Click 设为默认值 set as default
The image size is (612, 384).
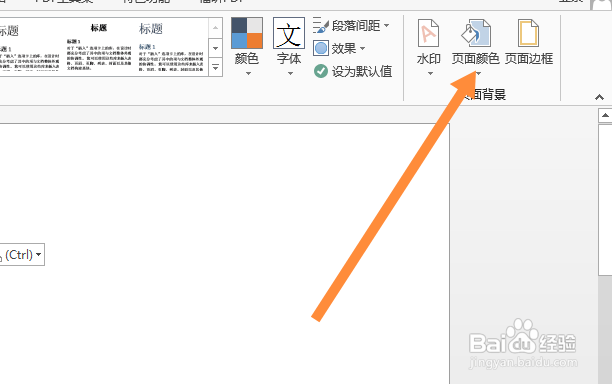[352, 71]
